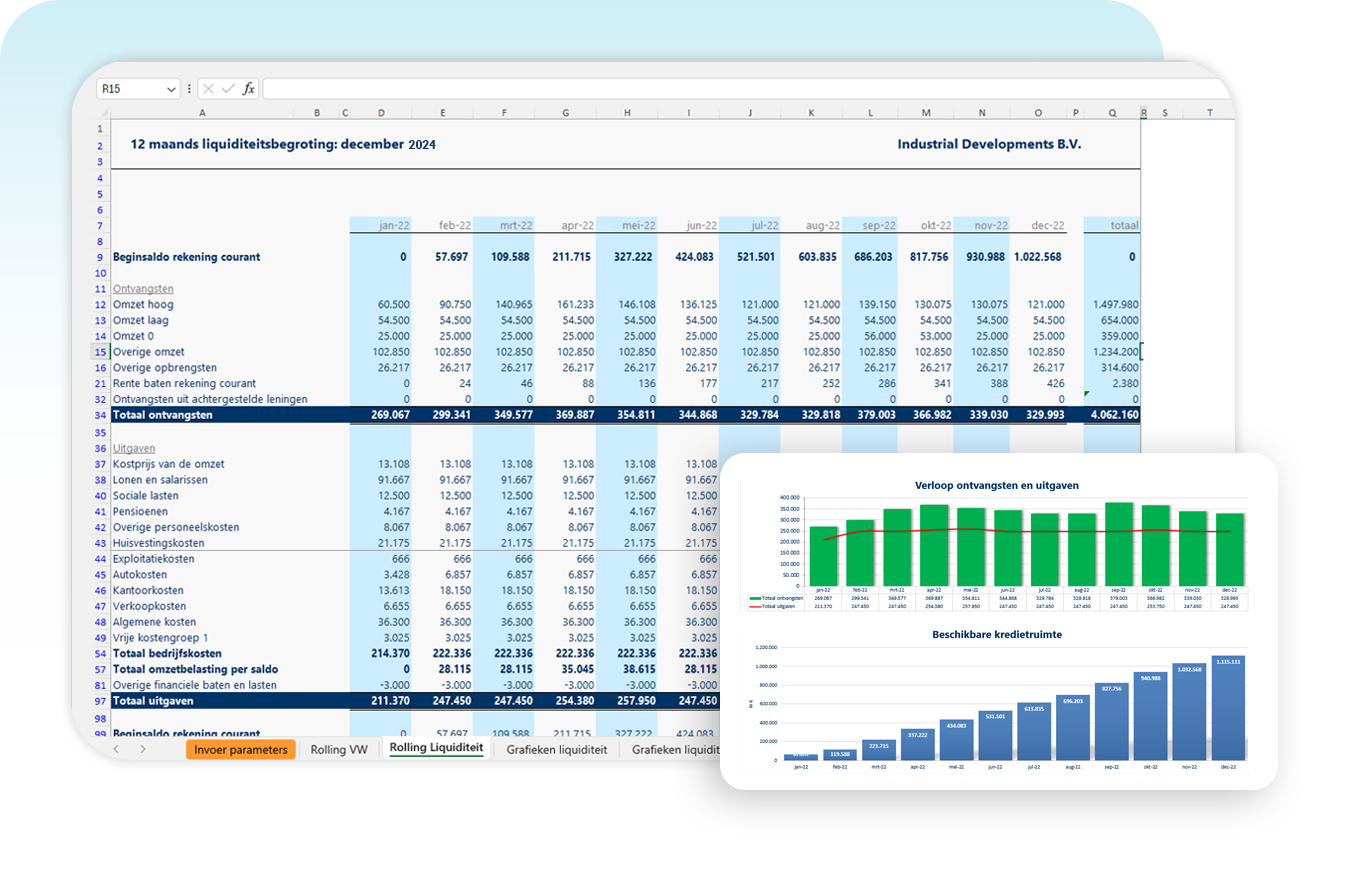
Task: Switch to the Invoer parameters sheet tab
Action: 241,749
